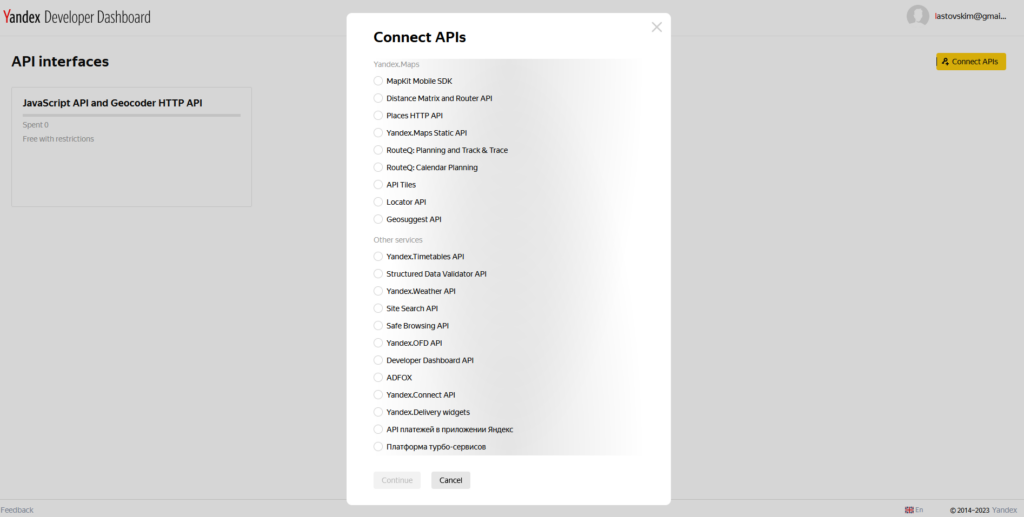The width and height of the screenshot is (1024, 517).
Task: Choose Yandex.Weather API option
Action: [x=378, y=291]
